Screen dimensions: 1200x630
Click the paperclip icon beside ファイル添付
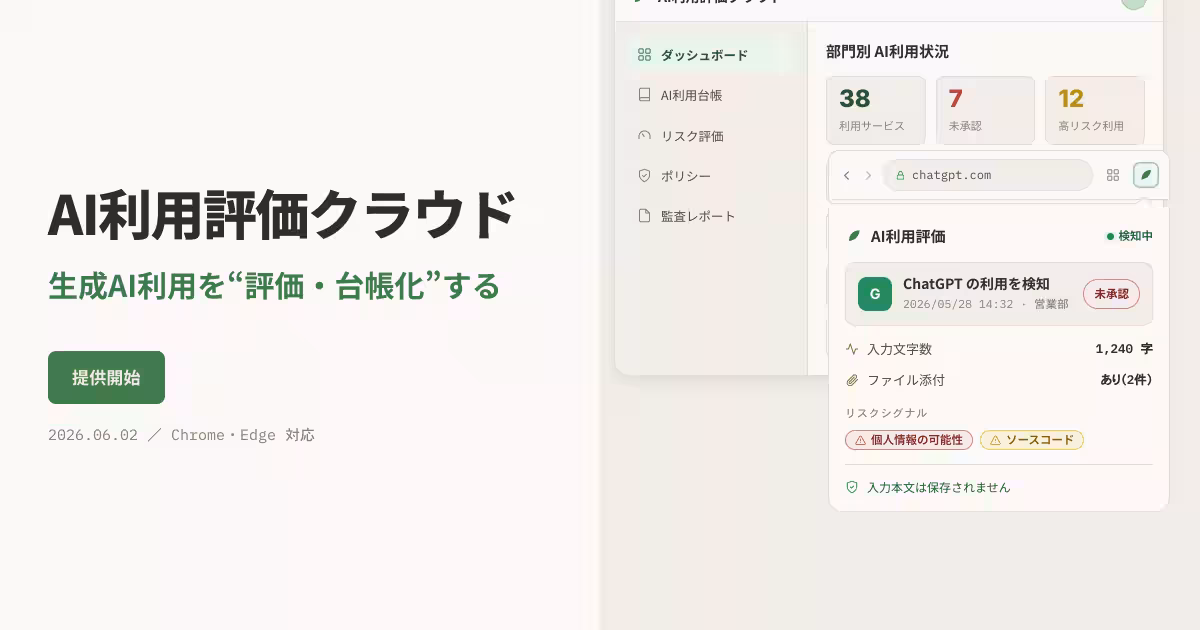pyautogui.click(x=852, y=380)
